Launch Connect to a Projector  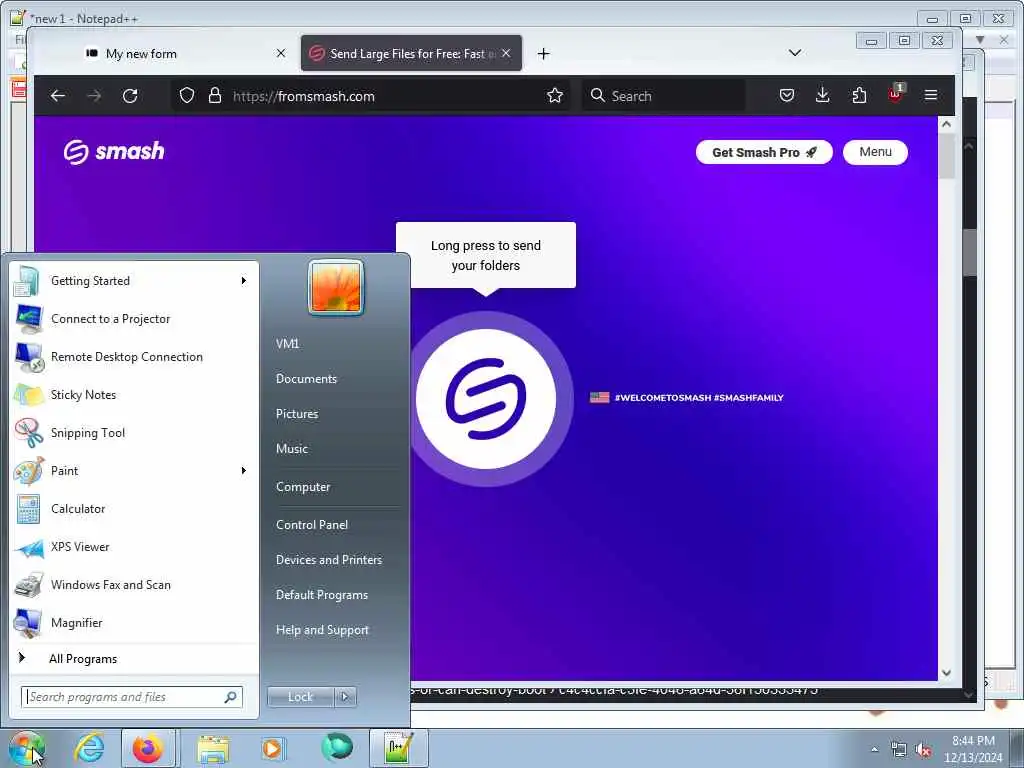134,319
